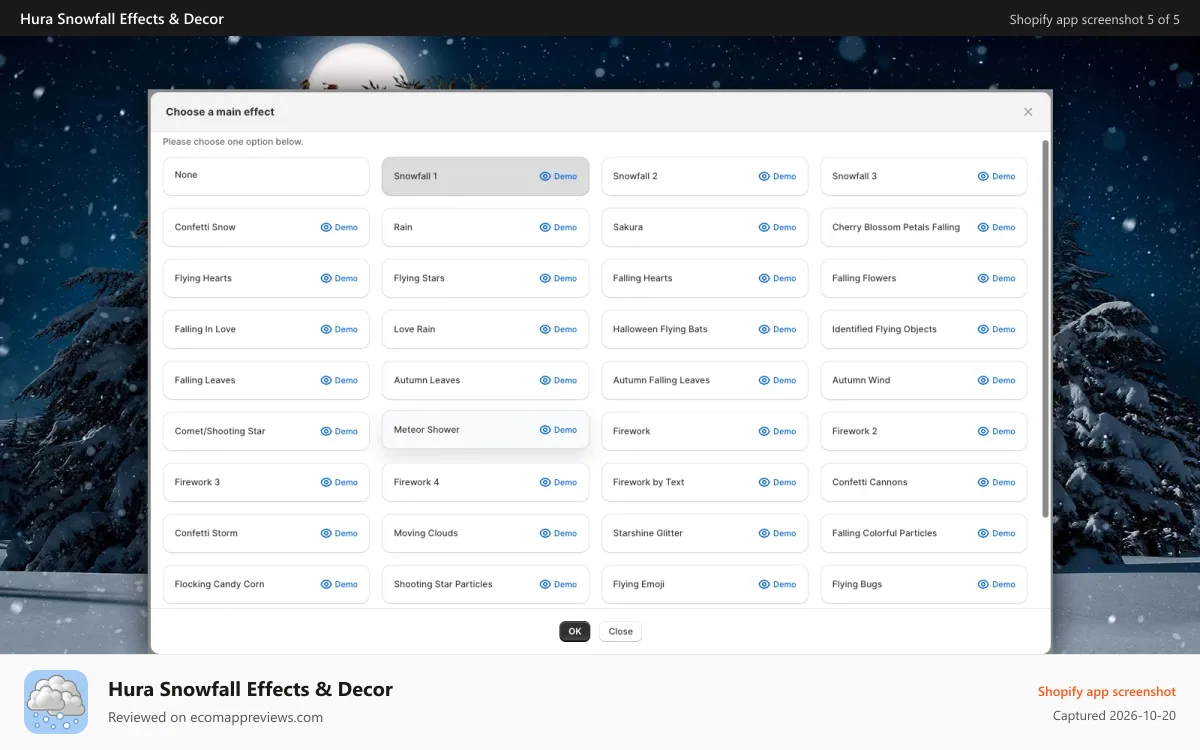Select the None effect option
The image size is (1200, 750).
pos(266,176)
